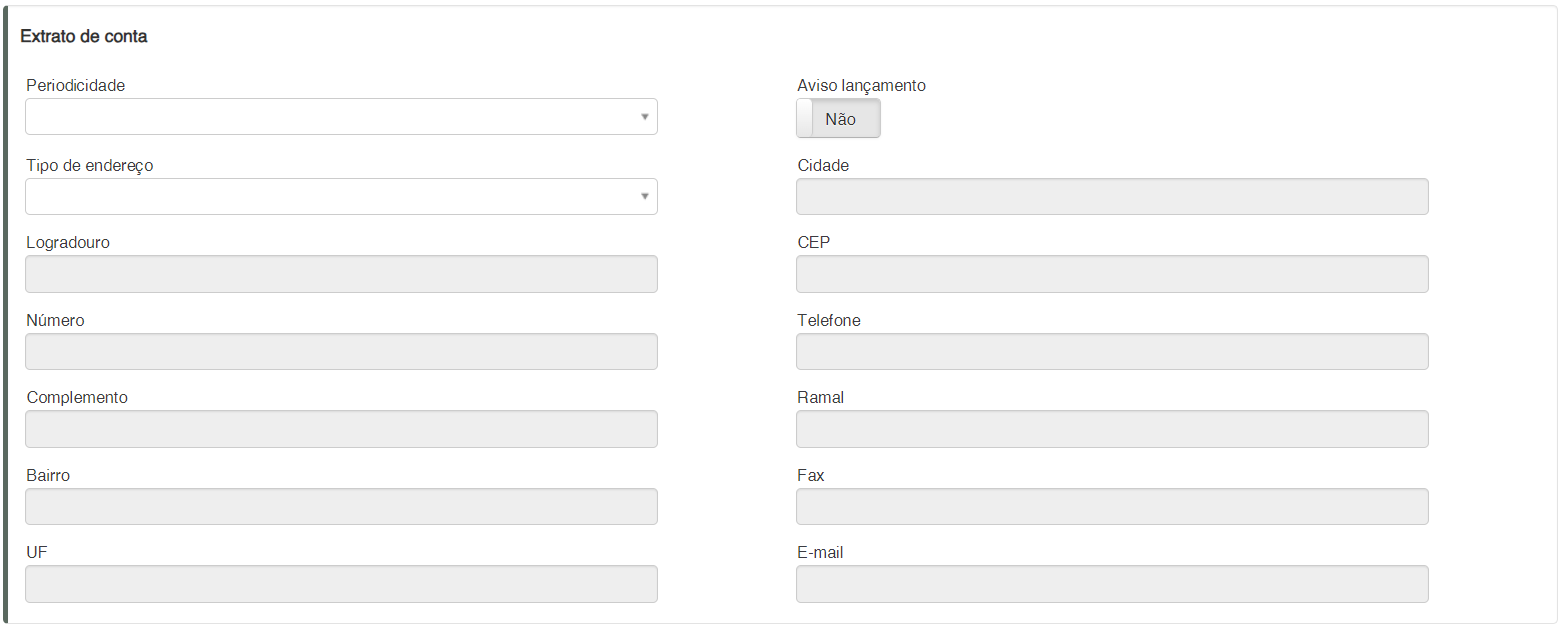Click the Logradouro input field
This screenshot has height=630, width=1565.
click(x=340, y=274)
